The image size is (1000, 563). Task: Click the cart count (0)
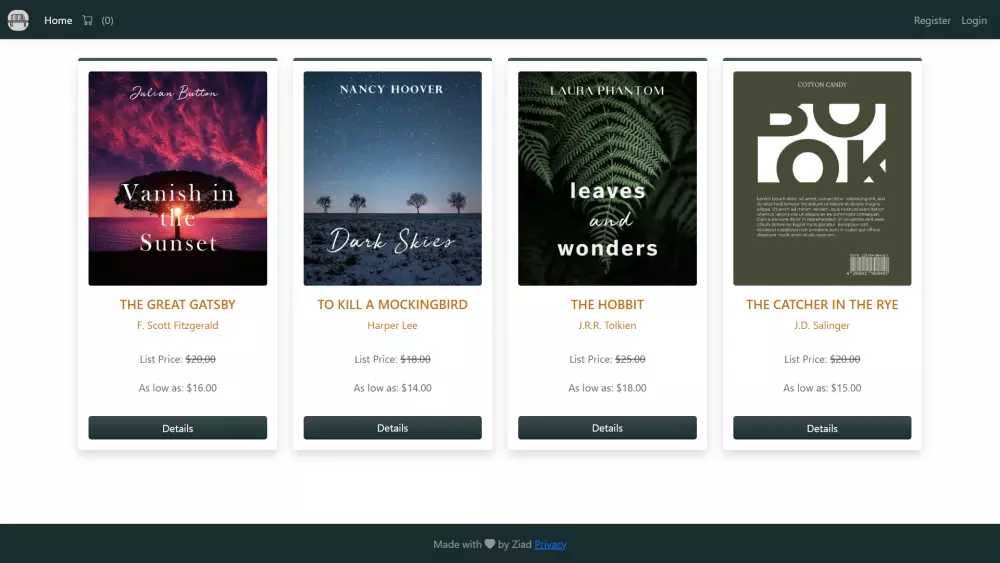pos(107,20)
